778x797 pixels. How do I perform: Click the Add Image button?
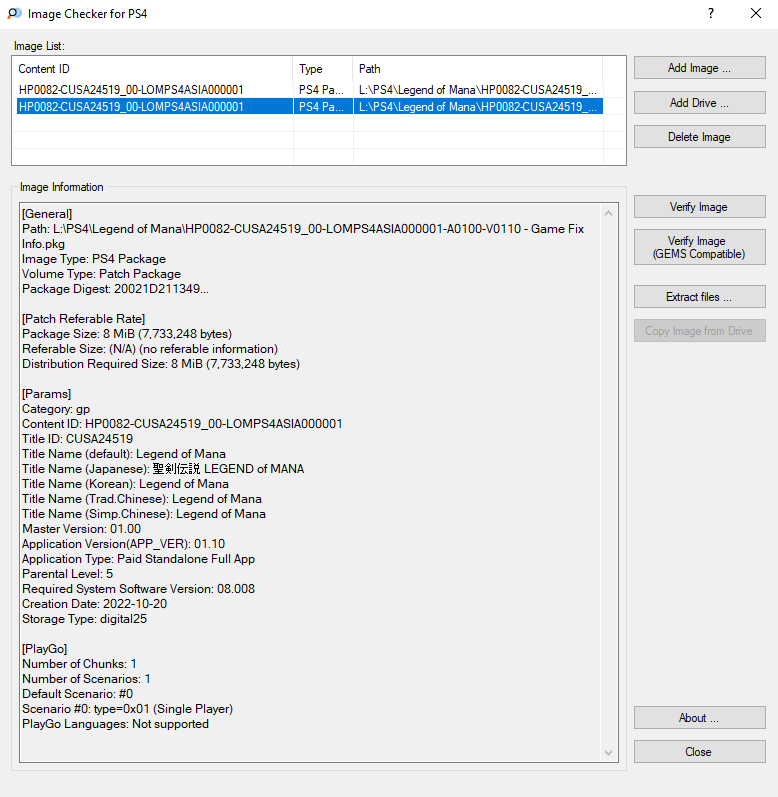point(699,68)
